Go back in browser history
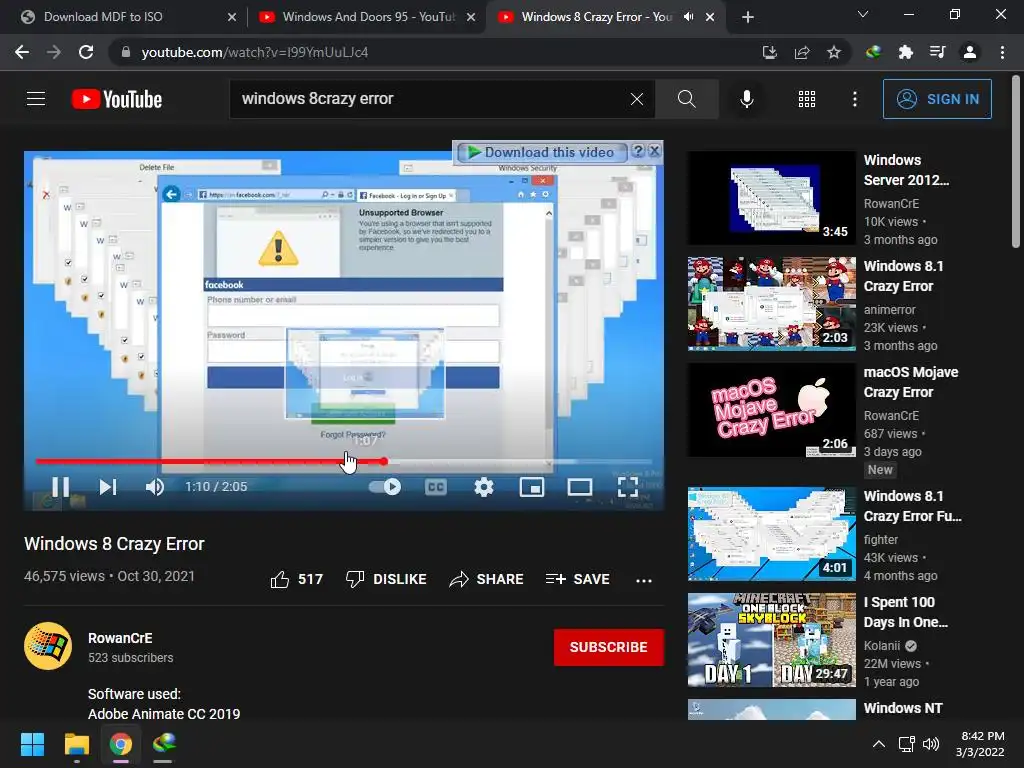Screen dimensions: 1024x768 pos(22,52)
